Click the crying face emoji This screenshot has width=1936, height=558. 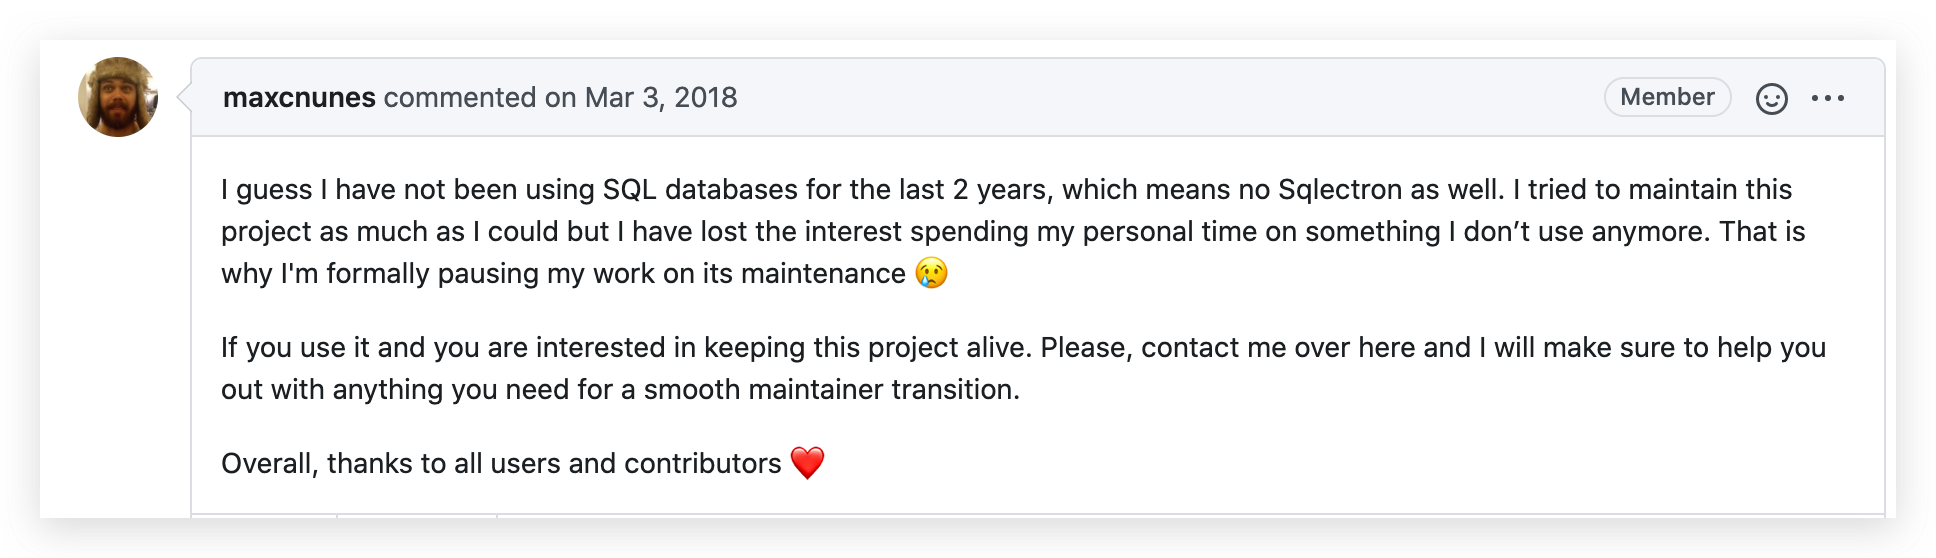coord(932,273)
